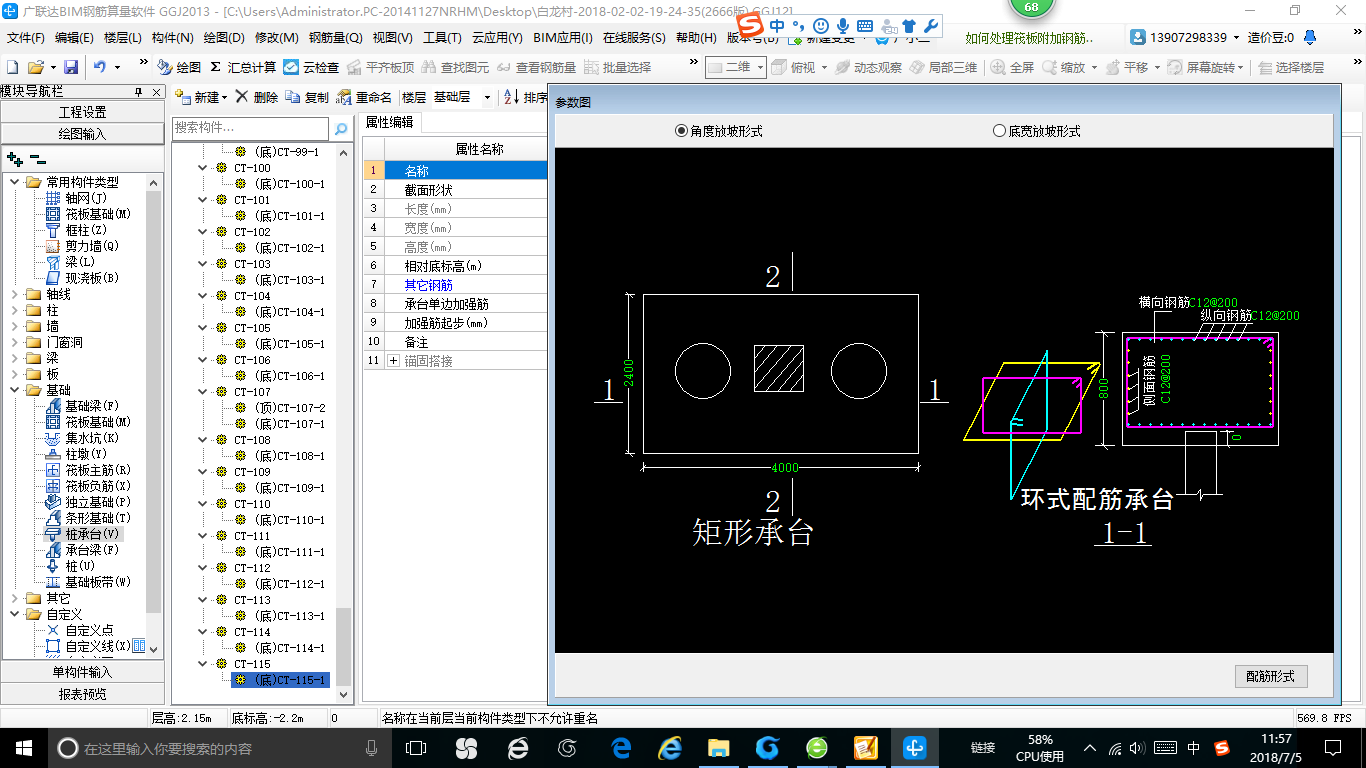1366x768 pixels.
Task: Click the Undo arrow icon
Action: coord(100,67)
